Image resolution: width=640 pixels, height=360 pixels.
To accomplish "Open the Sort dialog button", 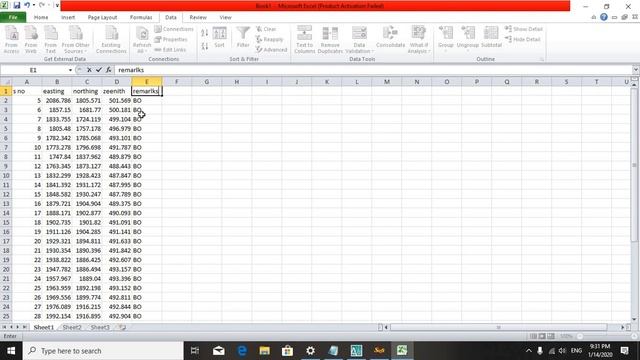I will pos(220,38).
